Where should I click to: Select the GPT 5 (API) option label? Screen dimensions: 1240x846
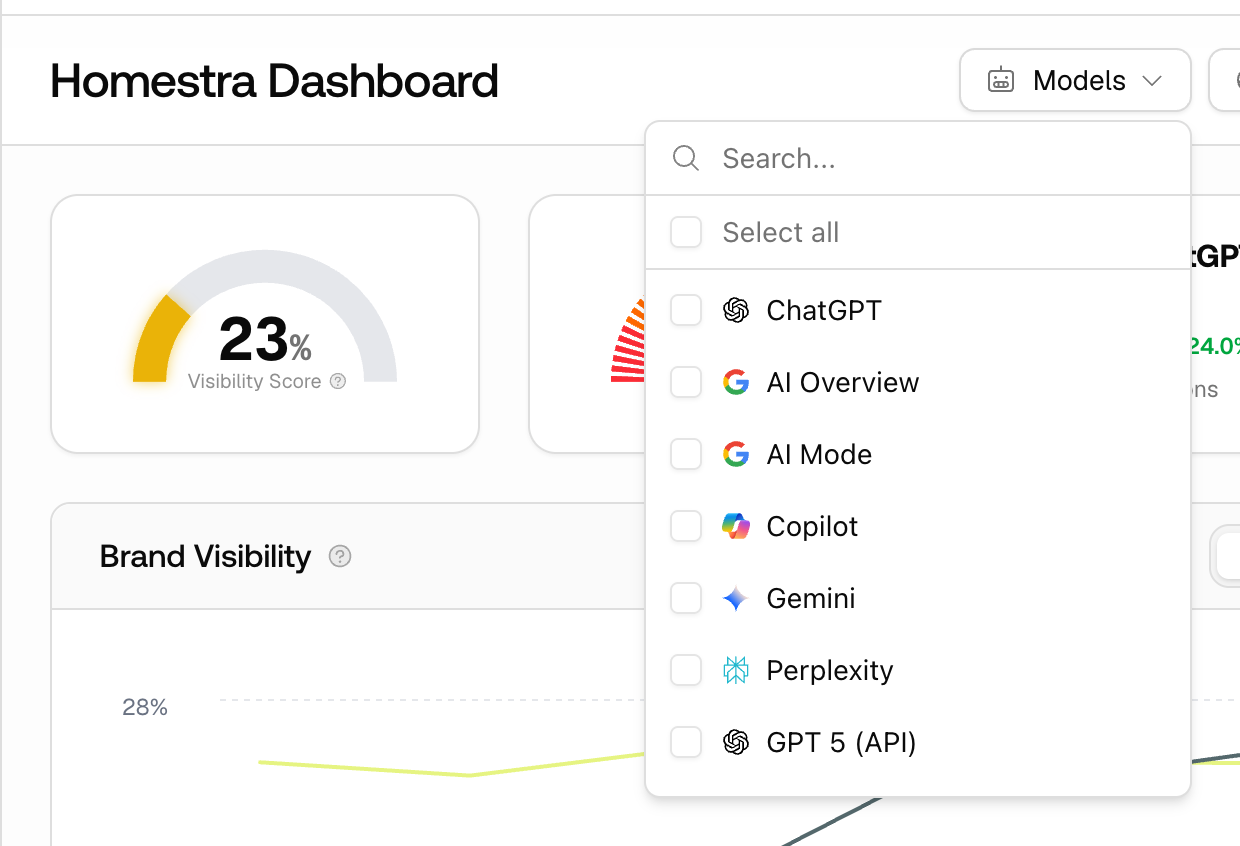(841, 742)
